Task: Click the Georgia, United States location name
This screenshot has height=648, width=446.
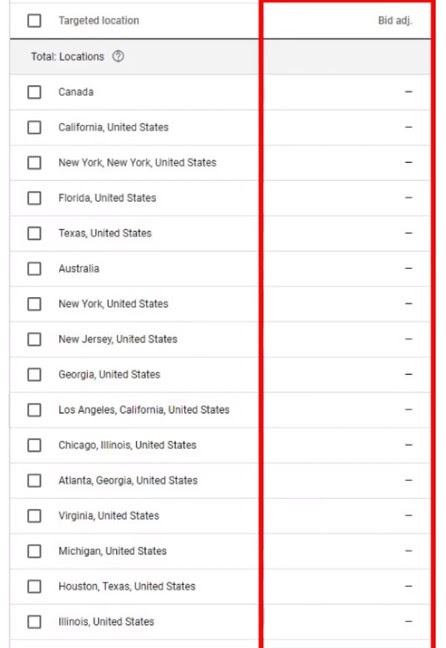Action: pyautogui.click(x=109, y=374)
